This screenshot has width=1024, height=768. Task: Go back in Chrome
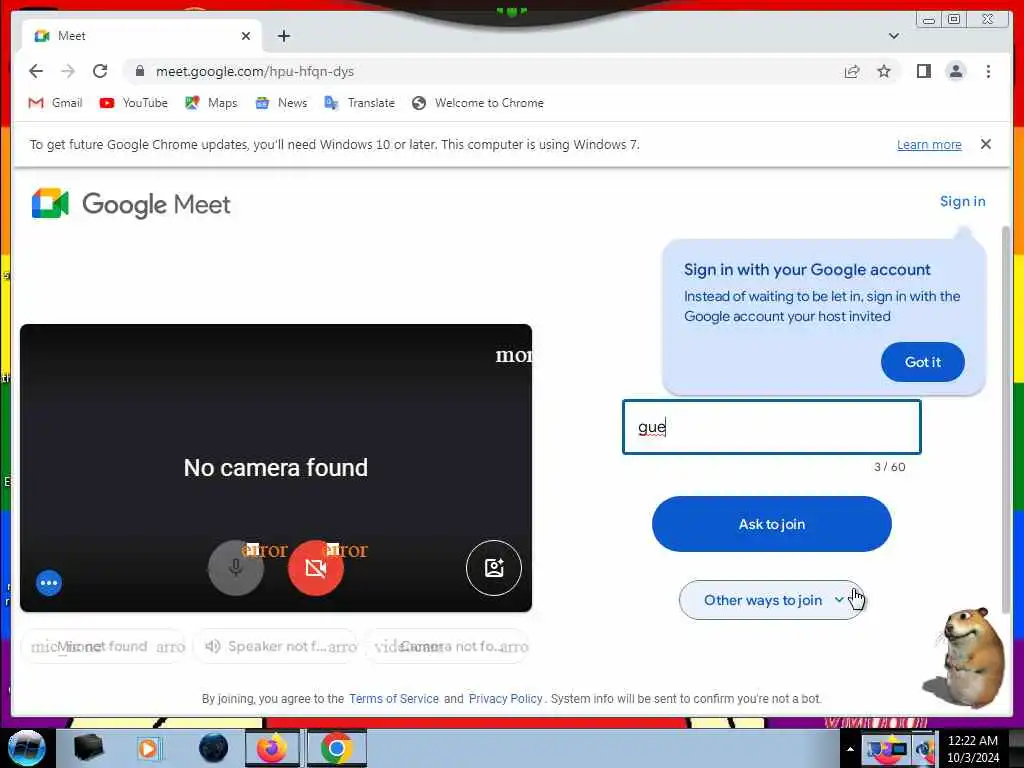click(36, 71)
